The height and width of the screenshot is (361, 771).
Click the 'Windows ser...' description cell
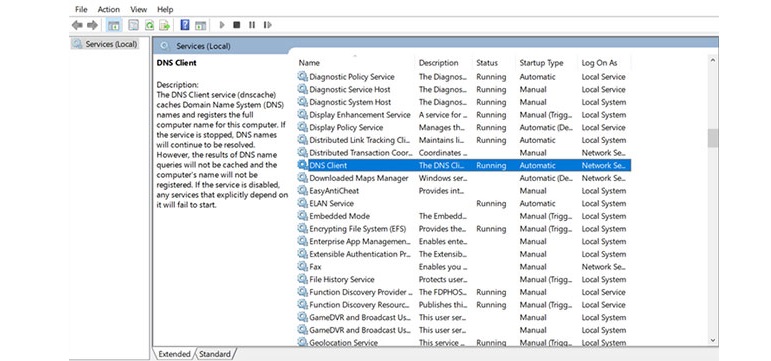point(443,178)
